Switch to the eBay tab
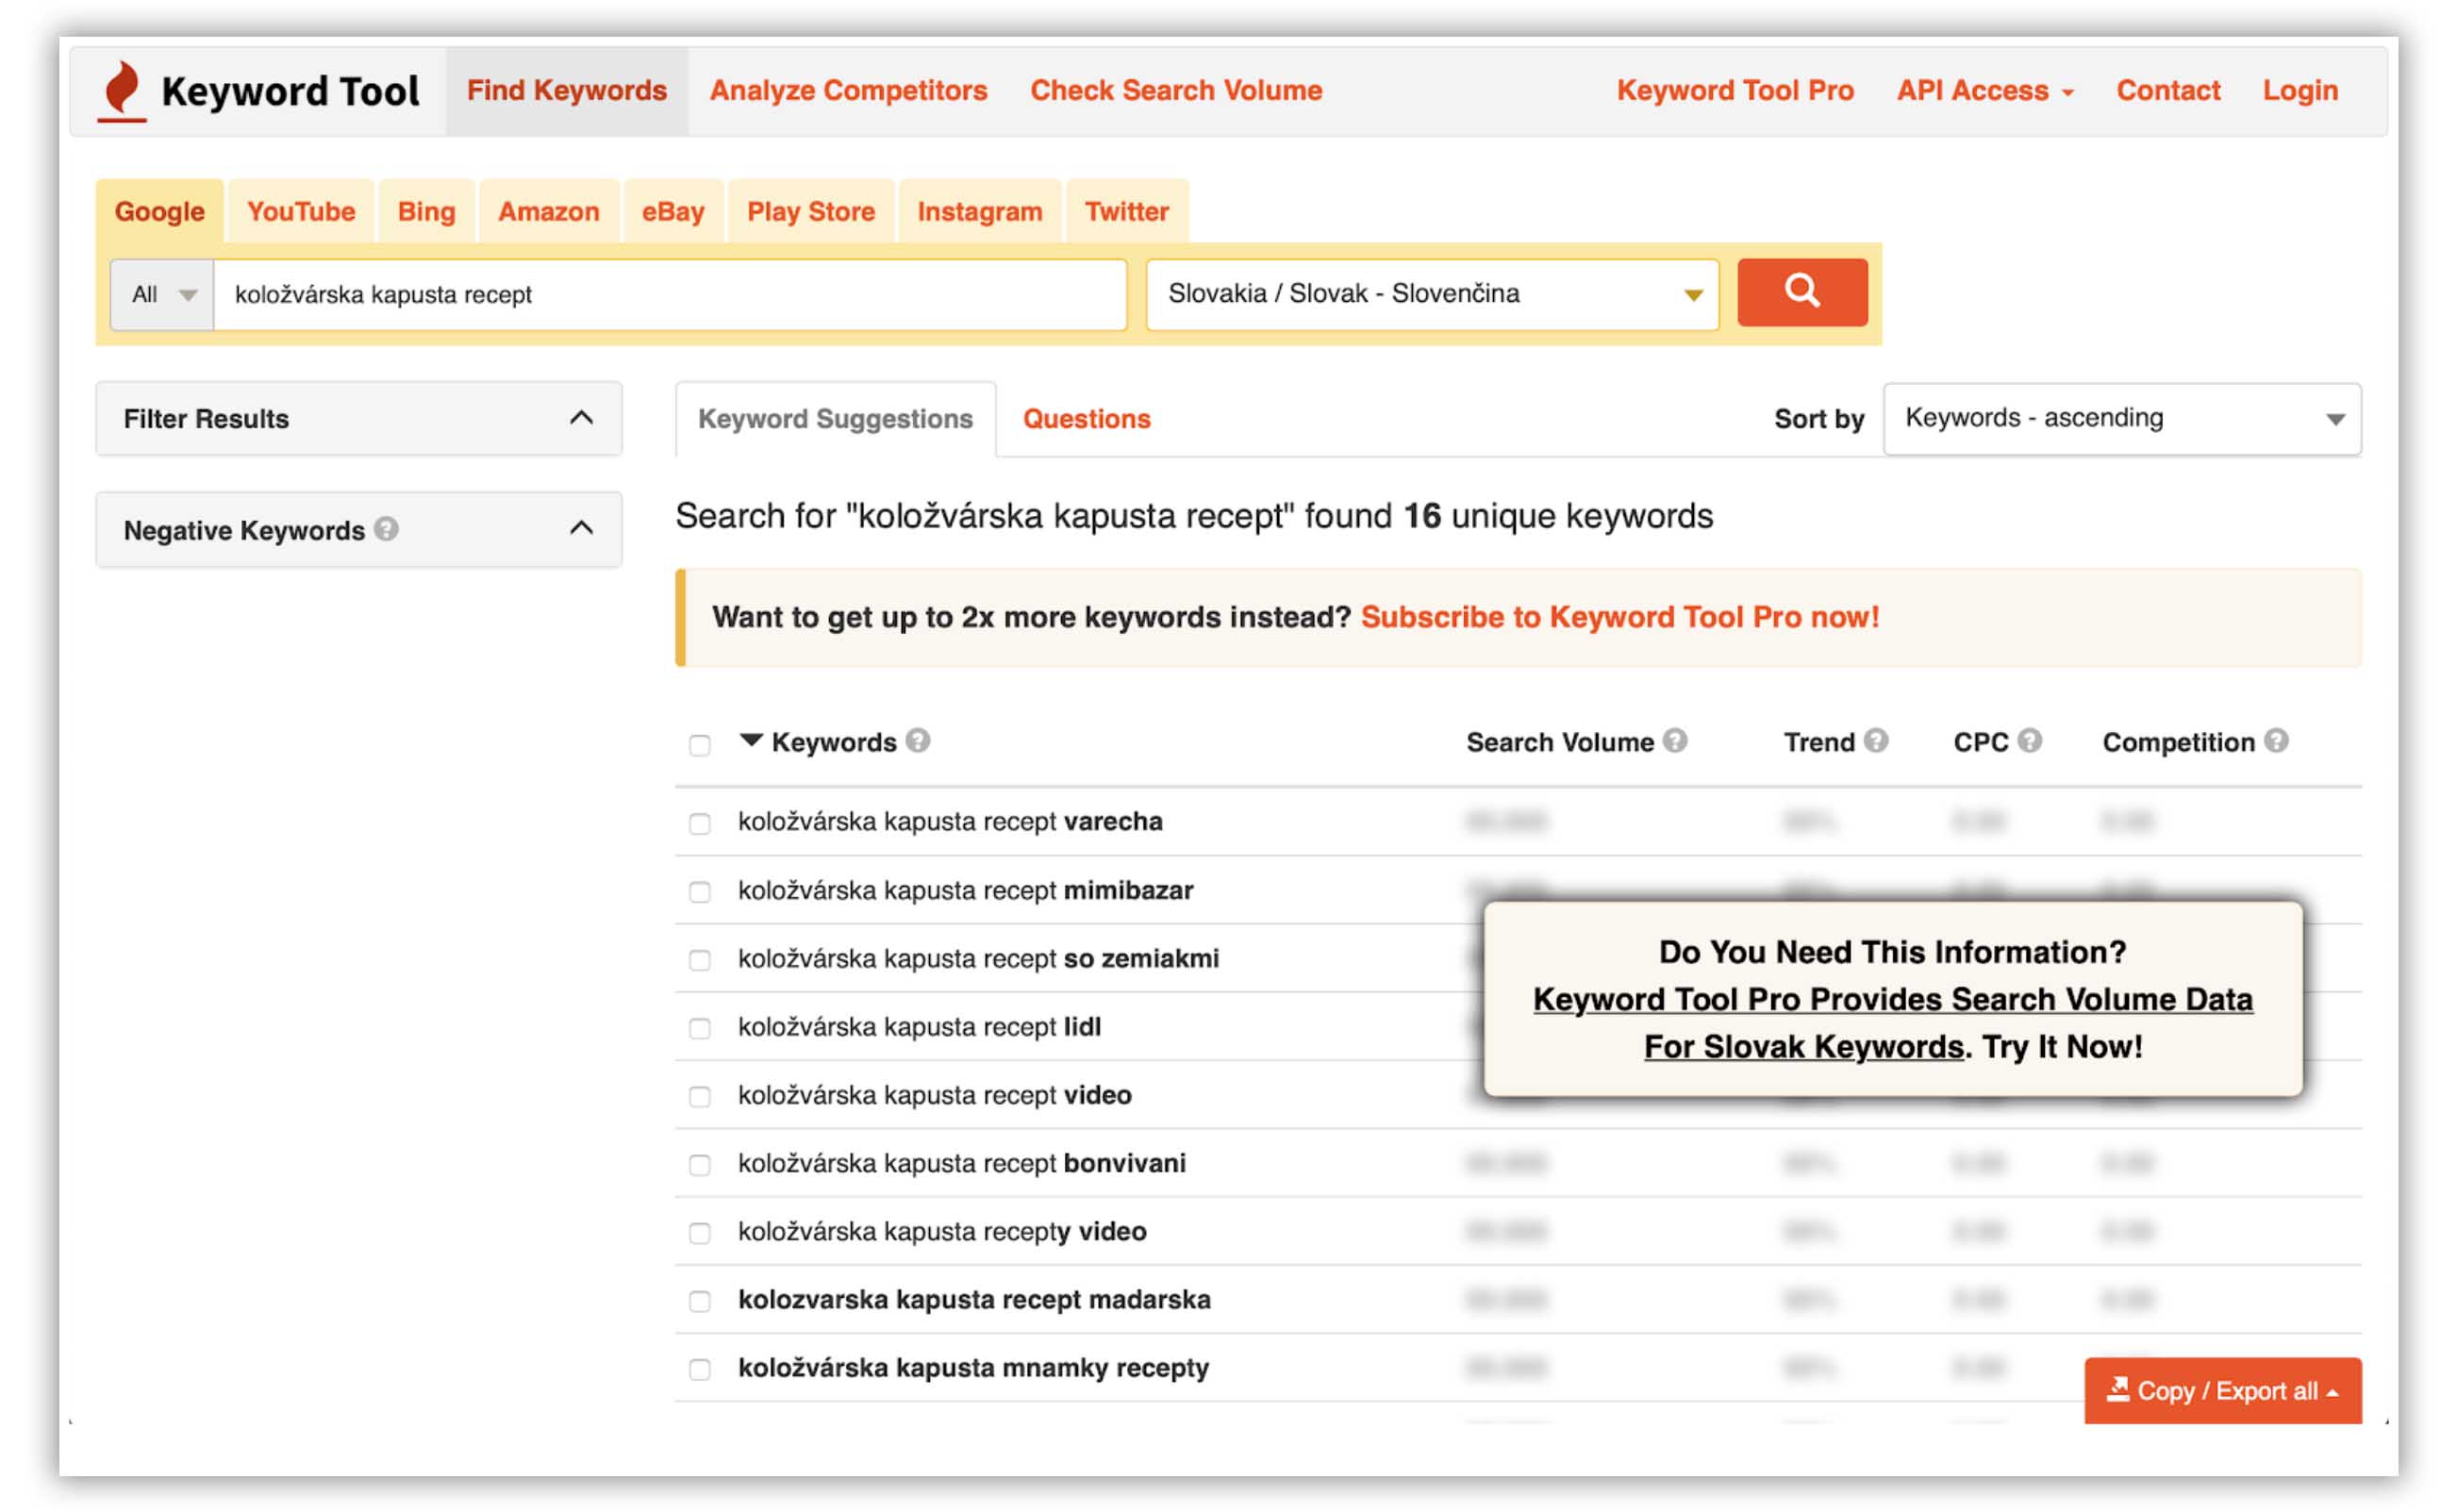This screenshot has width=2457, height=1512. (x=673, y=211)
